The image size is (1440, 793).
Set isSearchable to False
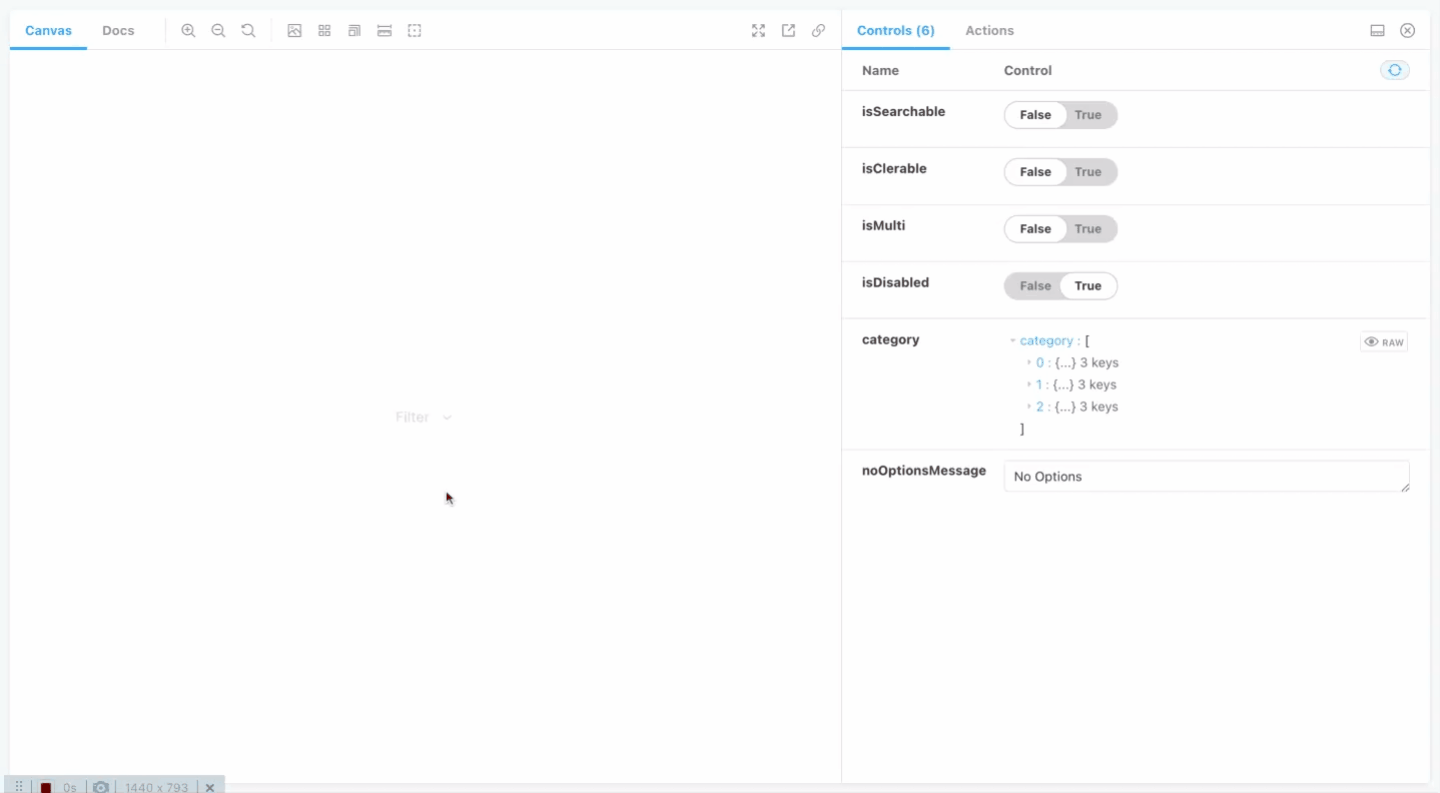click(1035, 115)
